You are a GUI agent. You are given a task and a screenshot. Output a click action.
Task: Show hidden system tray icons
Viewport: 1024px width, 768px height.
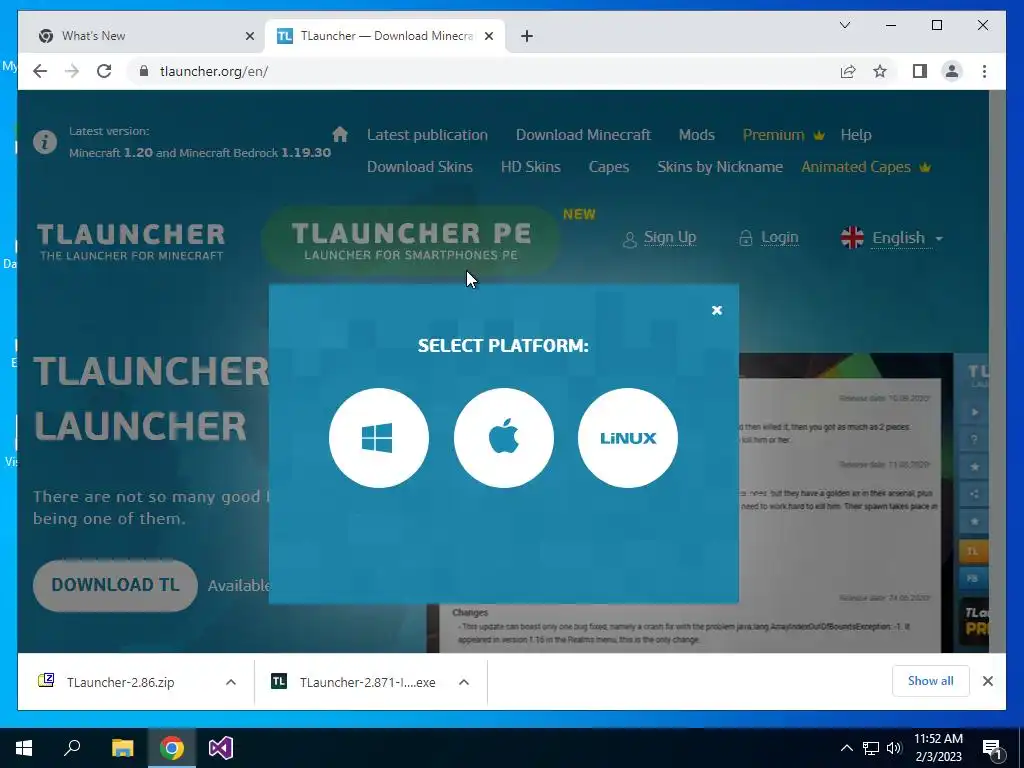coord(846,748)
